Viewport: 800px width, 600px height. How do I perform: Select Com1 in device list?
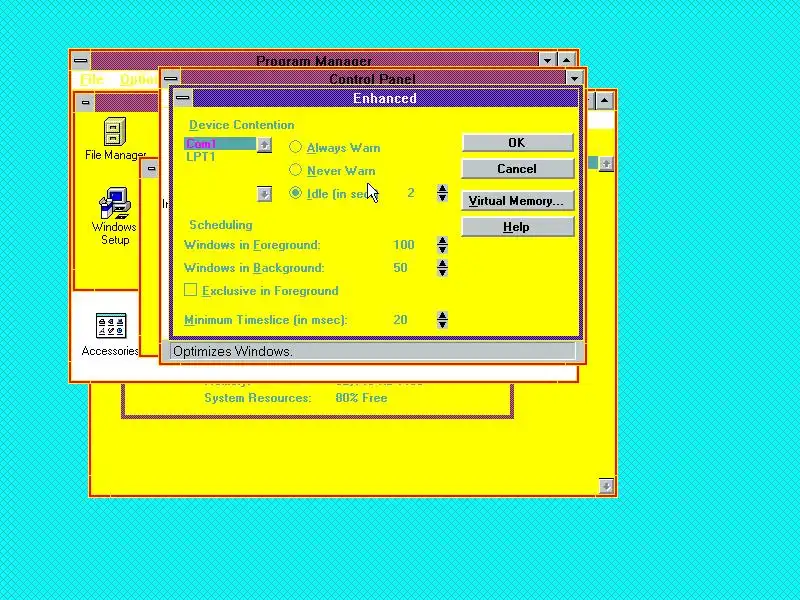(x=220, y=144)
